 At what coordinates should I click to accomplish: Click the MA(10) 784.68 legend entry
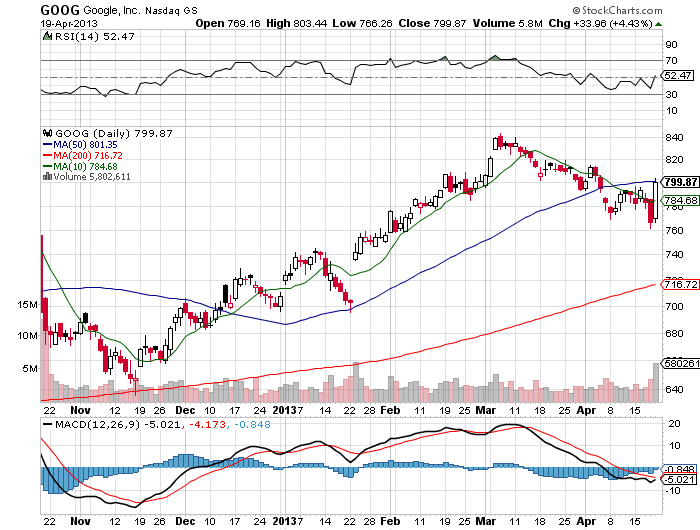[80, 167]
